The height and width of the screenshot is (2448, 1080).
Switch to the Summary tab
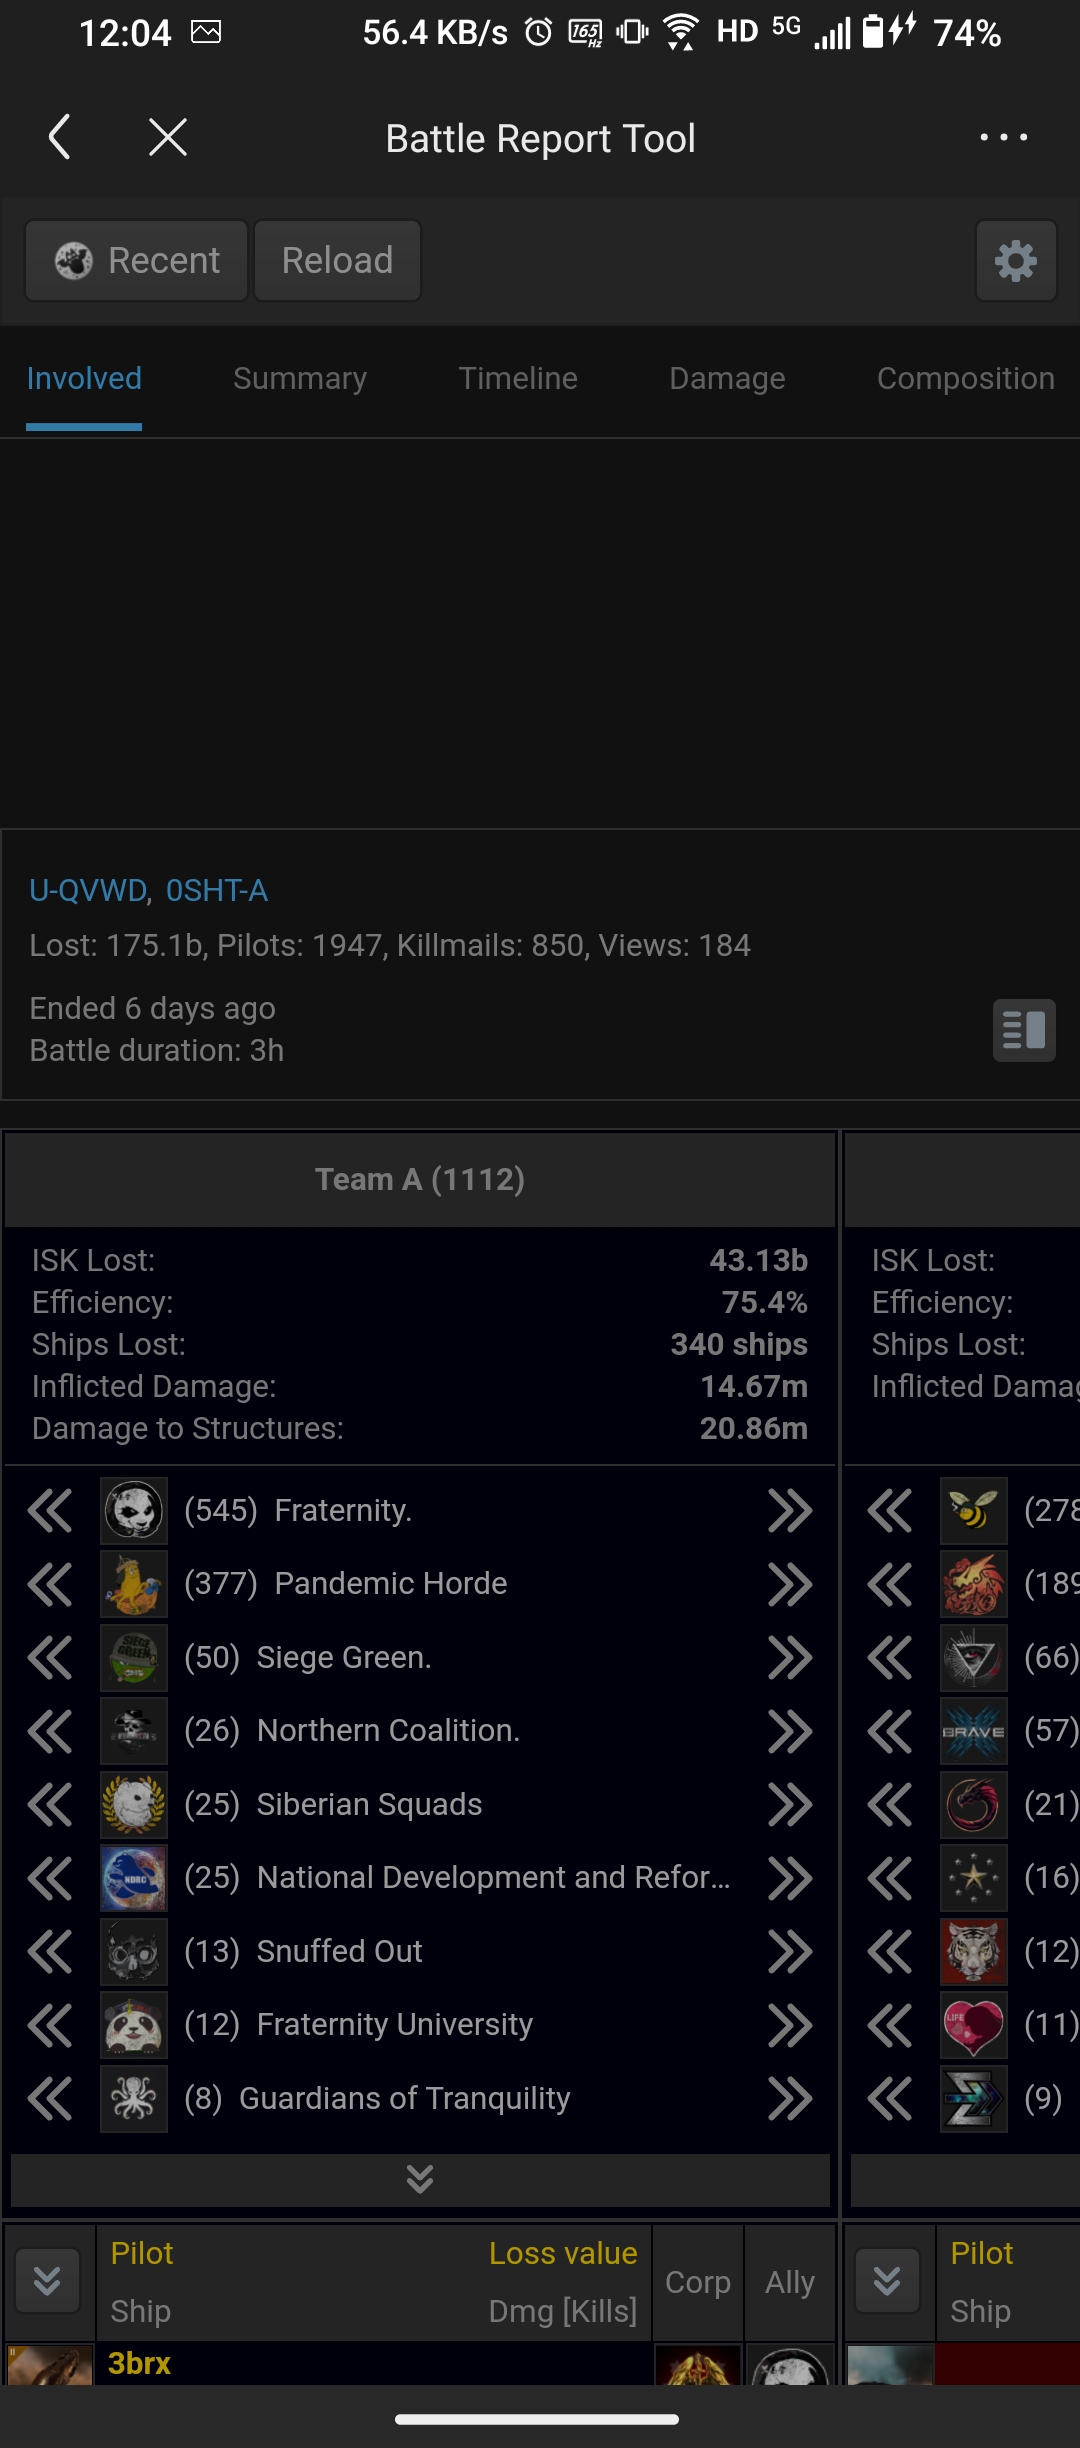point(300,379)
